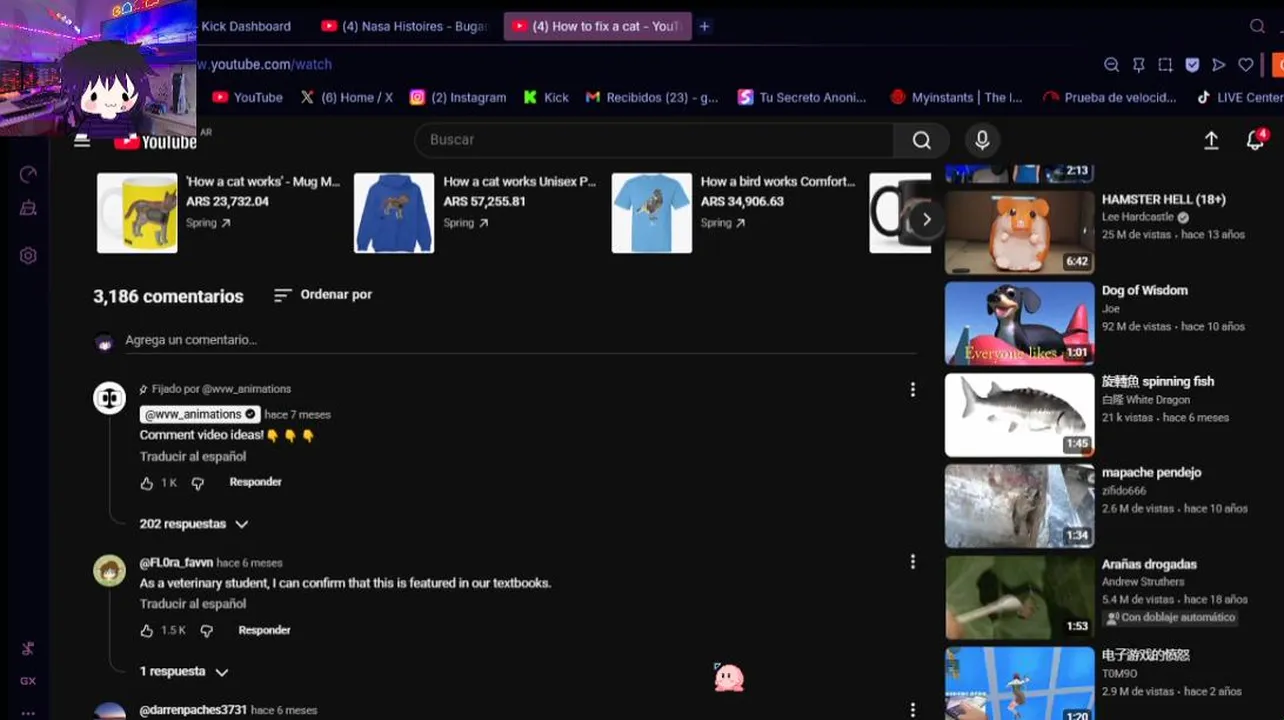
Task: Open @darrenpaches3731 user profile link
Action: coord(193,710)
